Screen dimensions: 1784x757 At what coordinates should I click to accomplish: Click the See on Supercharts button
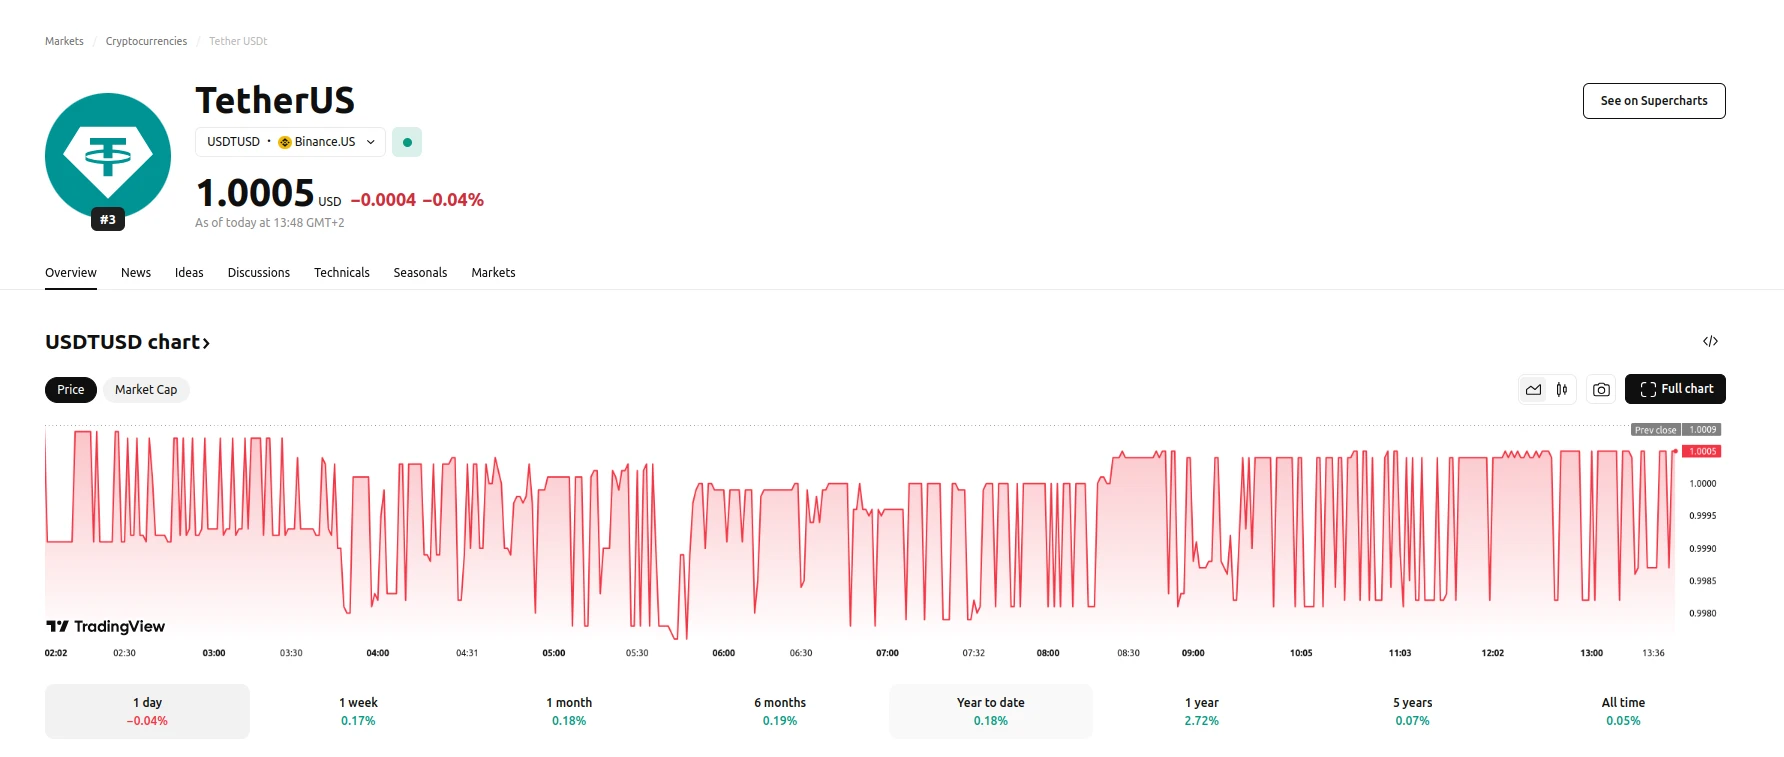[1654, 101]
